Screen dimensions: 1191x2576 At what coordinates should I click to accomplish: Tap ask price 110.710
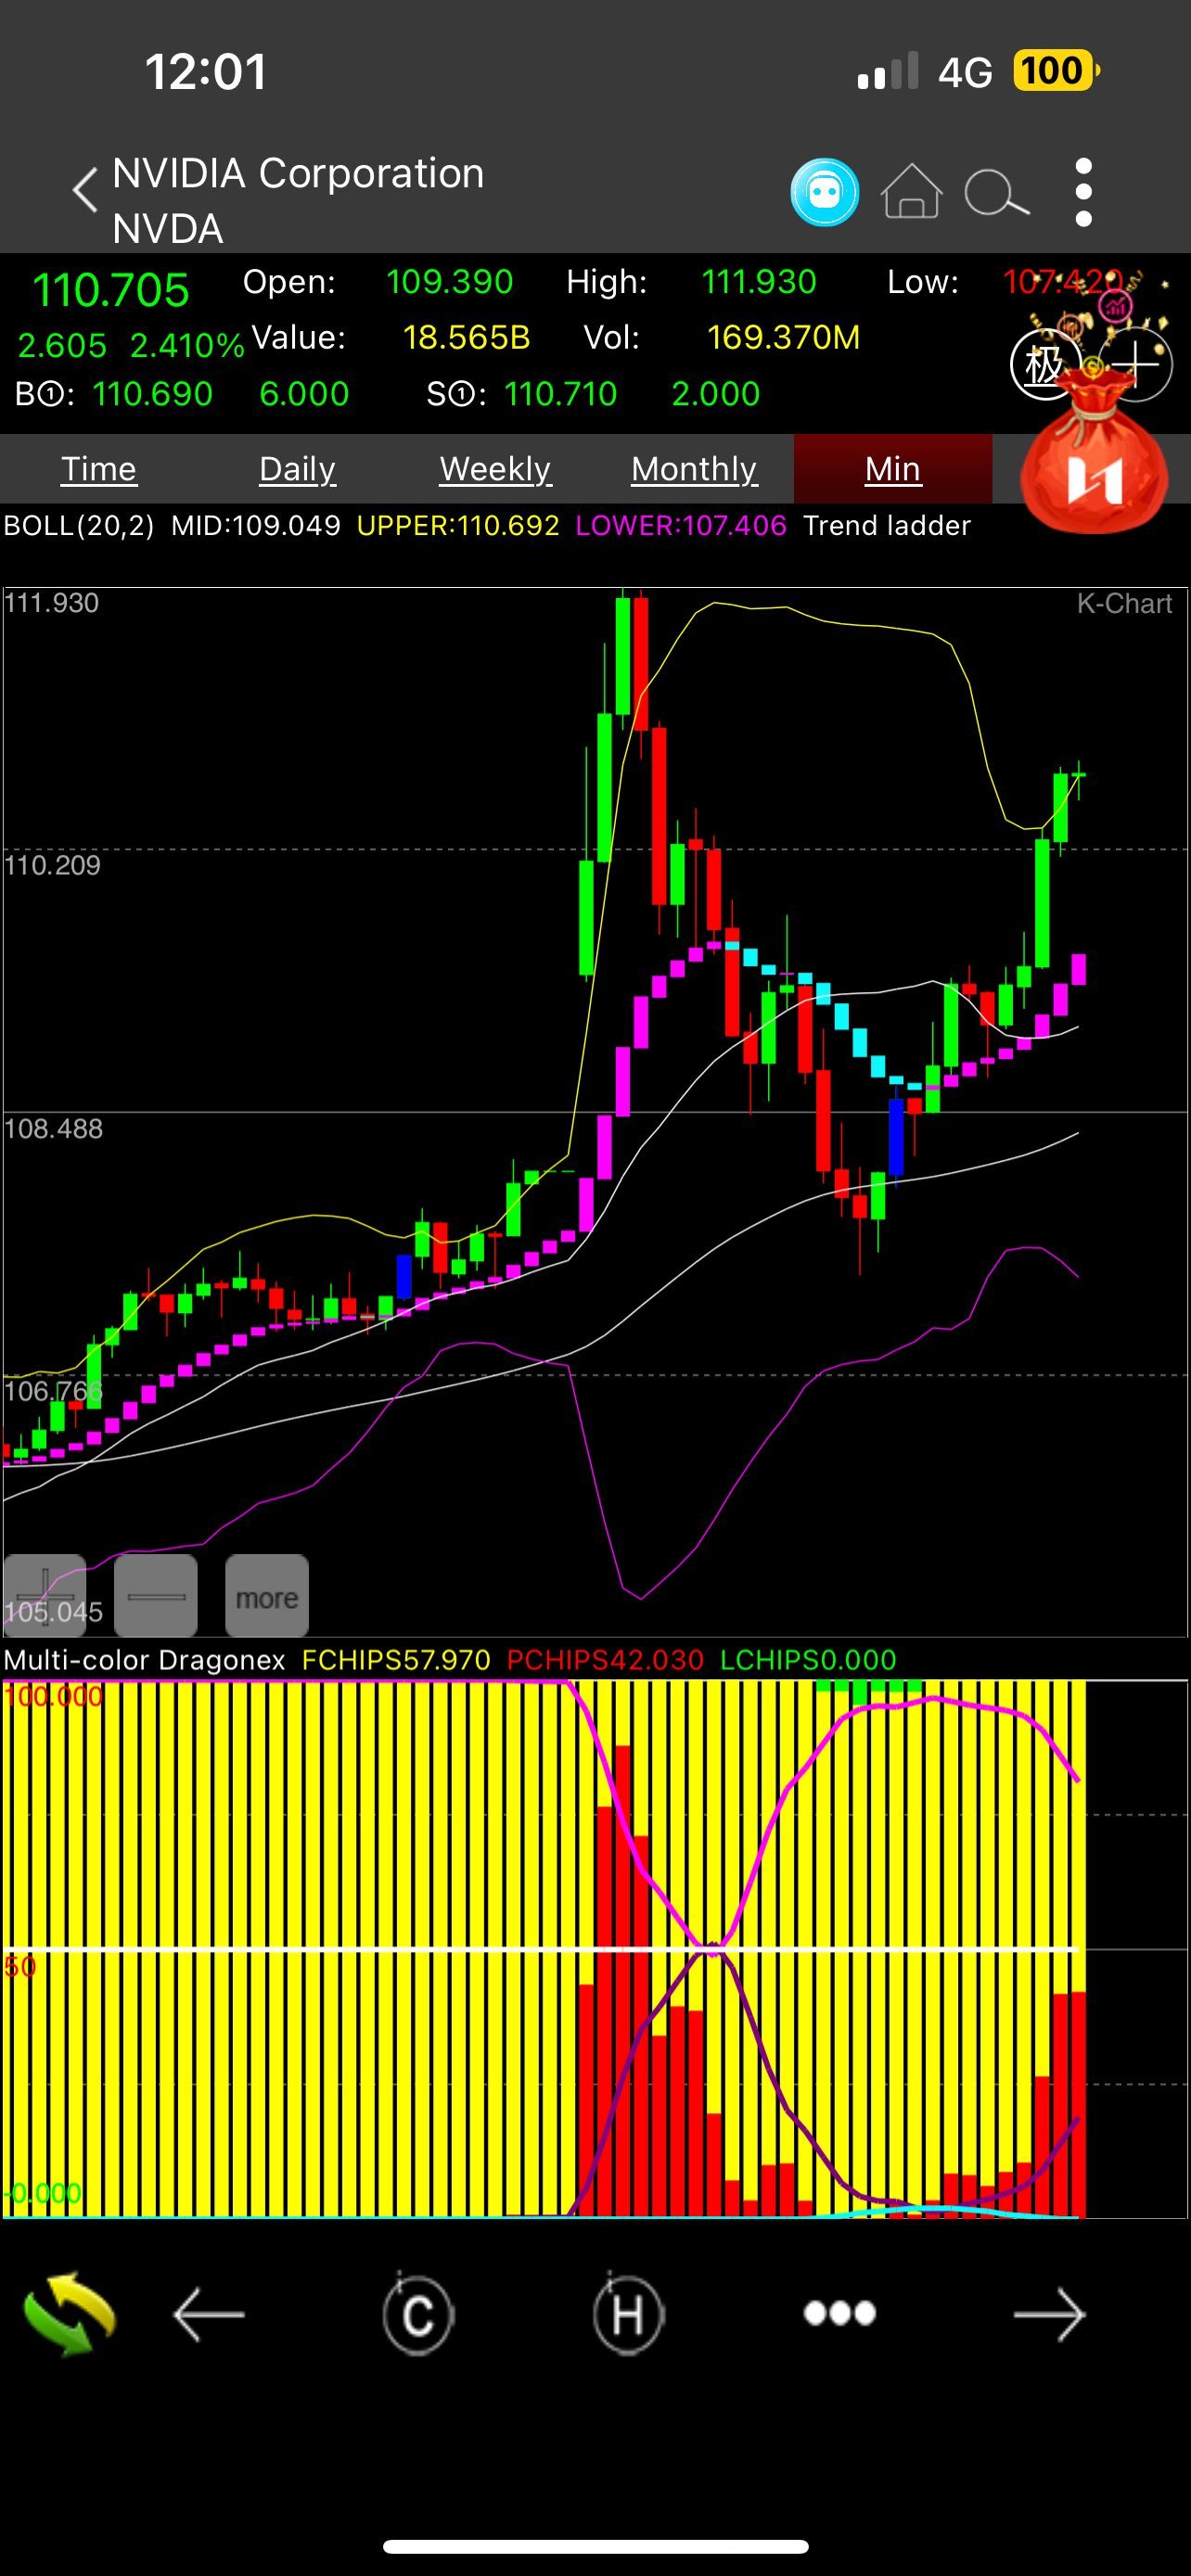point(561,394)
